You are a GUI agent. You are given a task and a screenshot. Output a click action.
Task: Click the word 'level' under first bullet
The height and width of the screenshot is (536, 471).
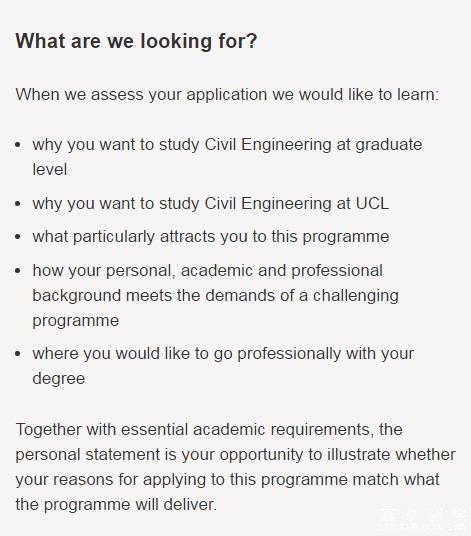pos(50,170)
